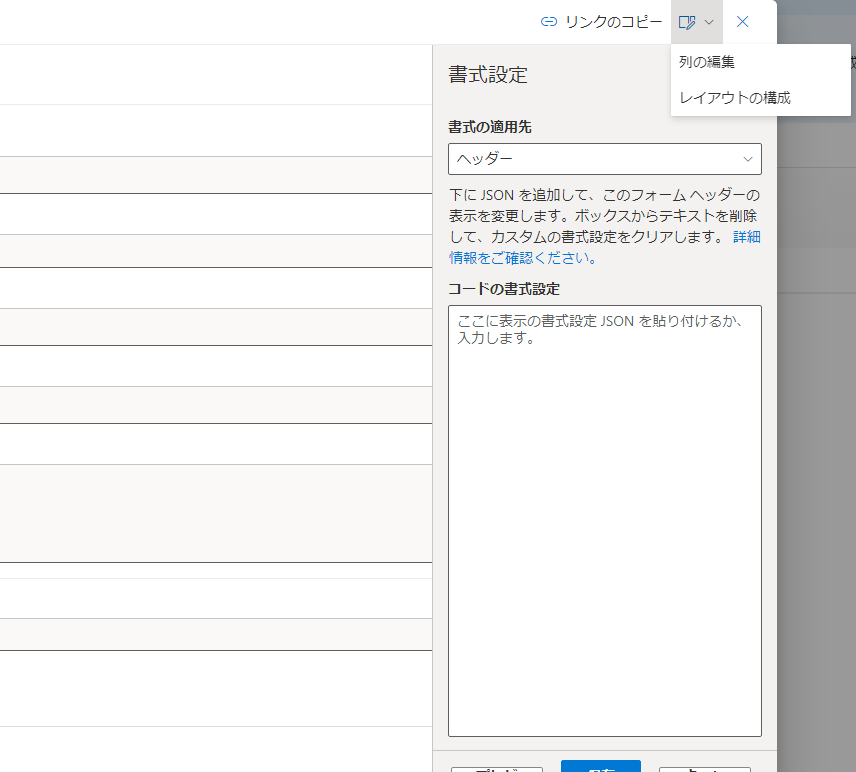The height and width of the screenshot is (772, 856).
Task: Click the chain link icon beside リンクのコピー
Action: [548, 22]
